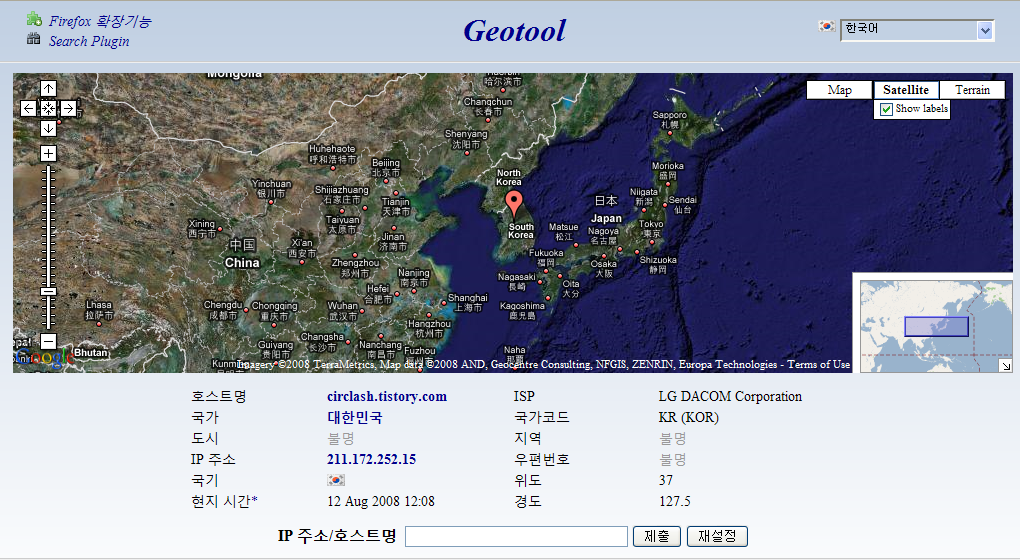1020x560 pixels.
Task: Pan the map left with arrow
Action: click(29, 108)
